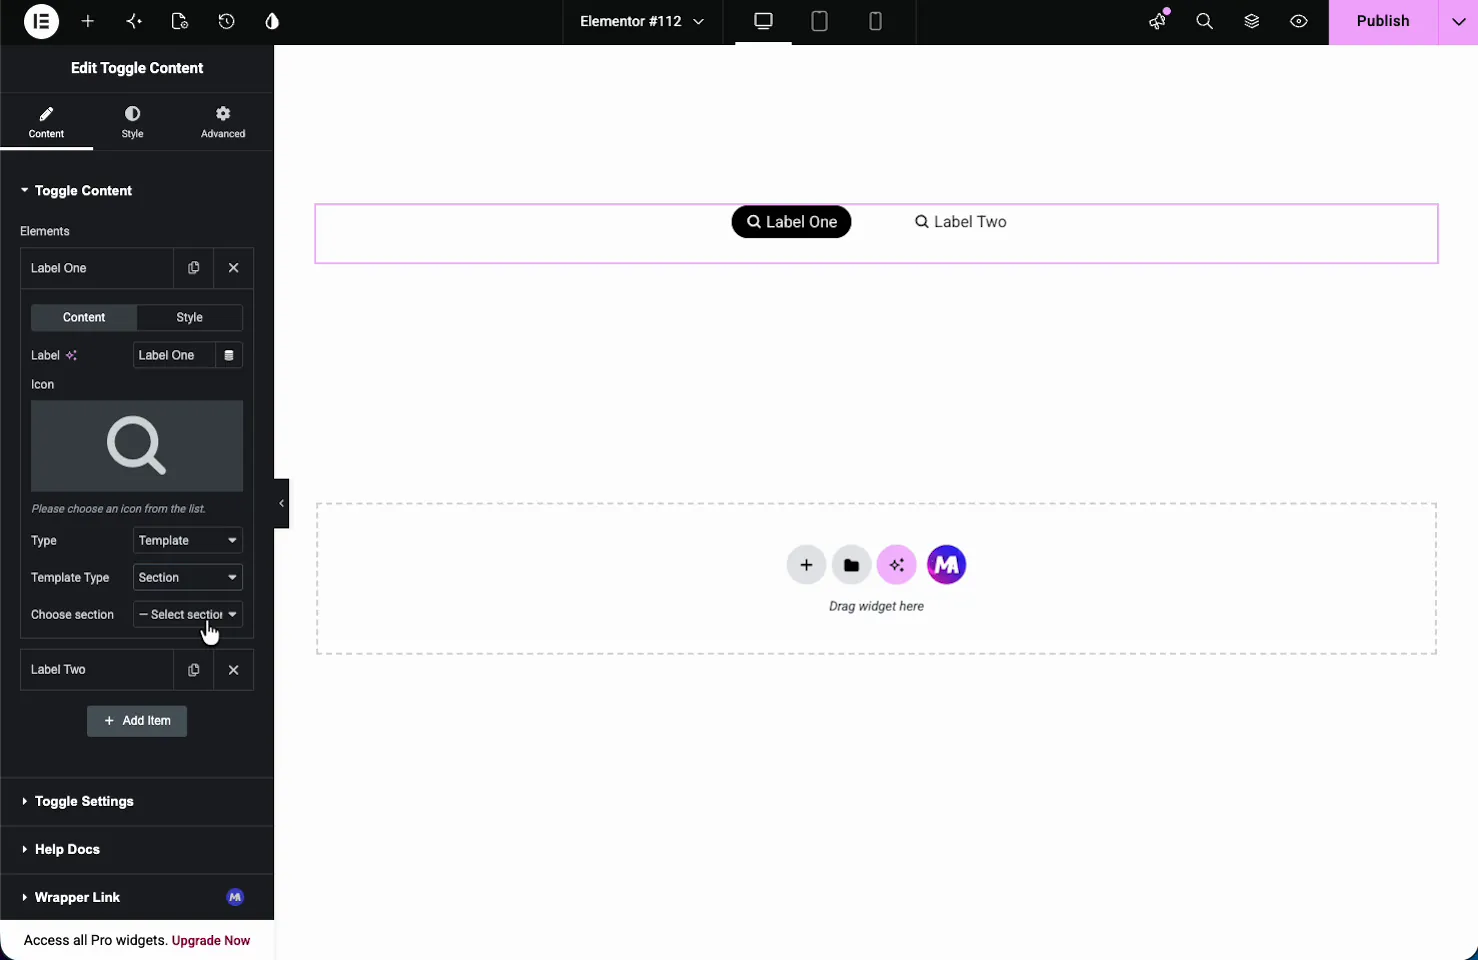Open the History clock icon
This screenshot has height=960, width=1478.
(x=227, y=21)
